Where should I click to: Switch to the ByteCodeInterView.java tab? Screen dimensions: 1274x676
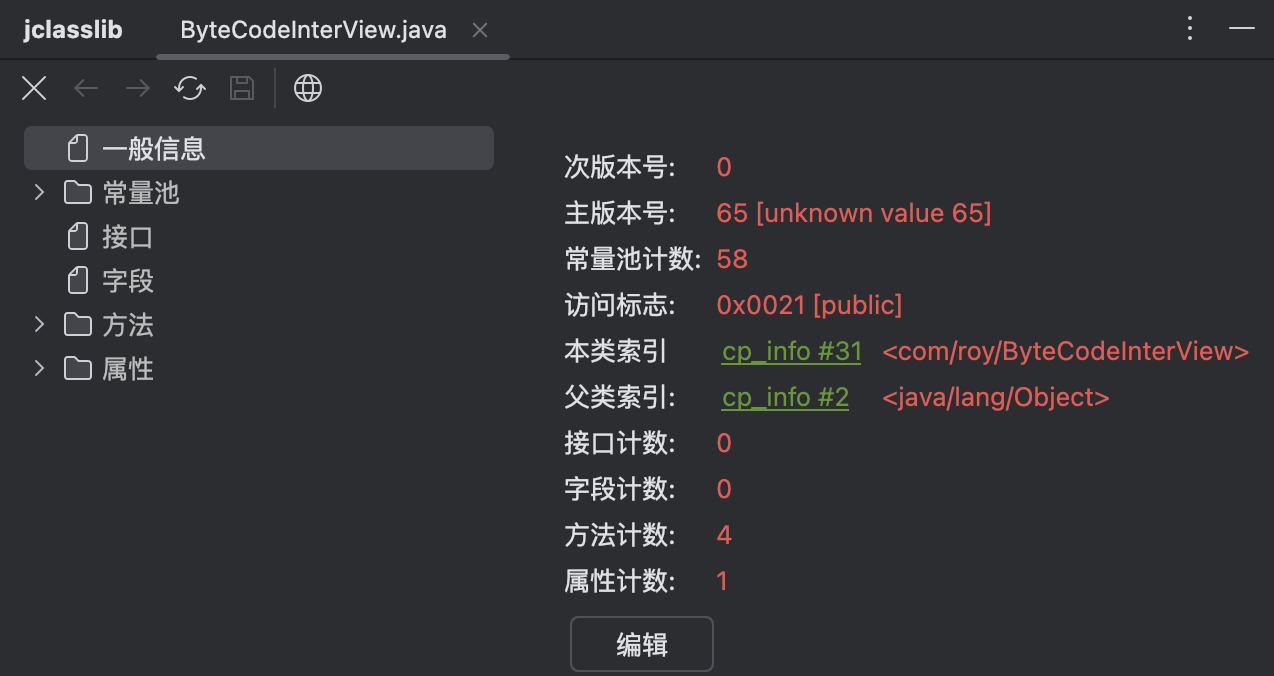point(313,30)
